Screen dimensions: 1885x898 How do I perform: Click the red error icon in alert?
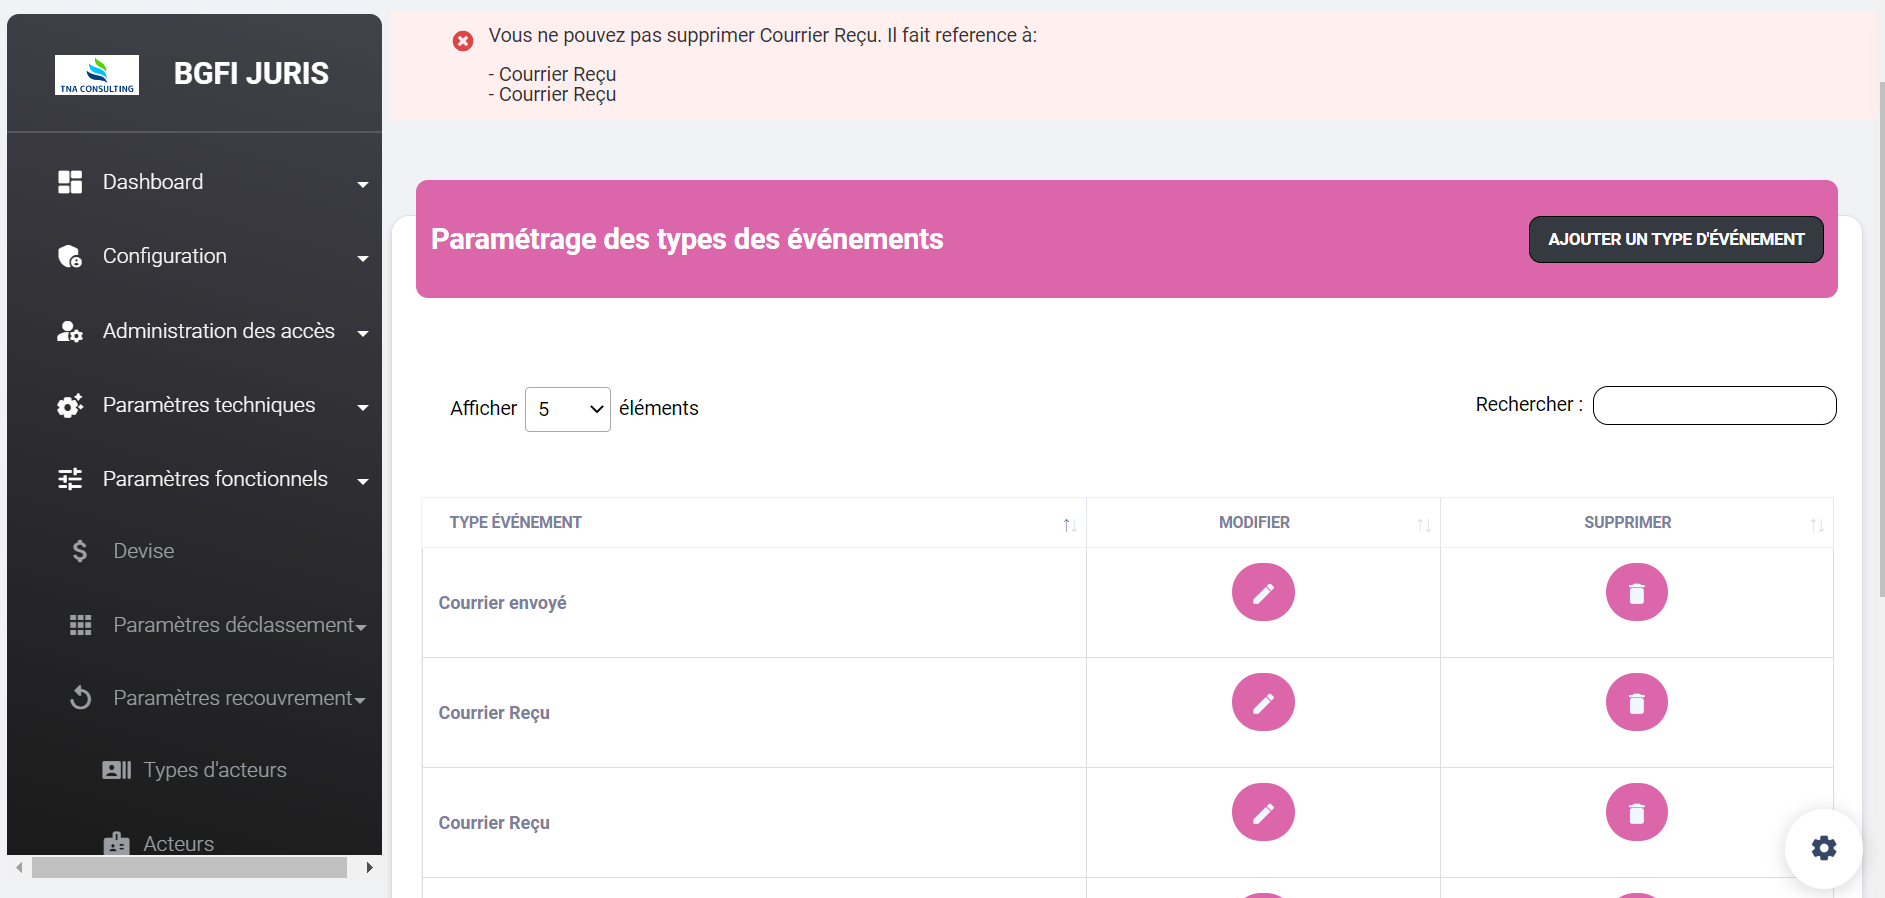(x=463, y=41)
